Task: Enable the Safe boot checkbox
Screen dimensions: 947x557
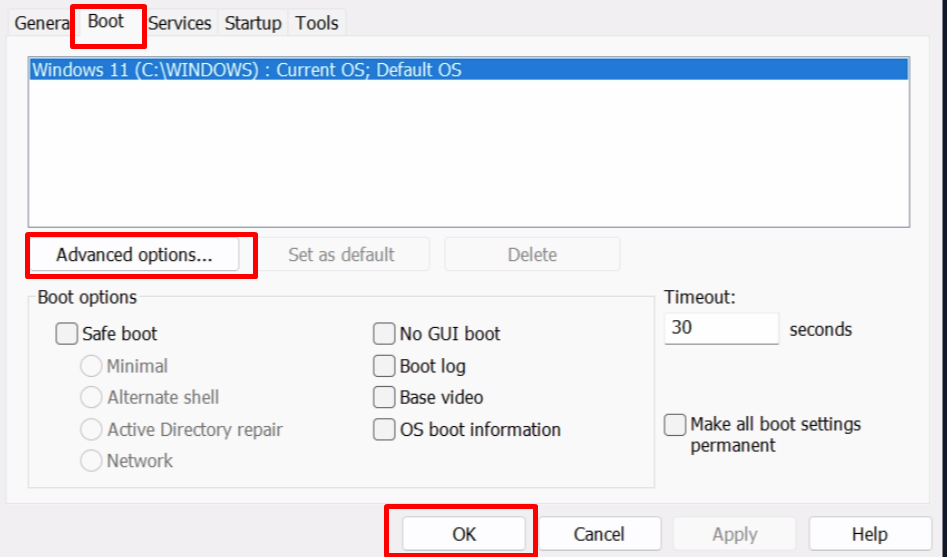Action: point(66,333)
